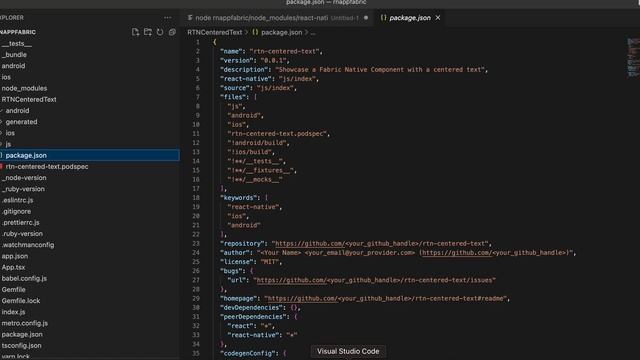
Task: Open rtn-centered-text.podspec file
Action: [x=47, y=167]
